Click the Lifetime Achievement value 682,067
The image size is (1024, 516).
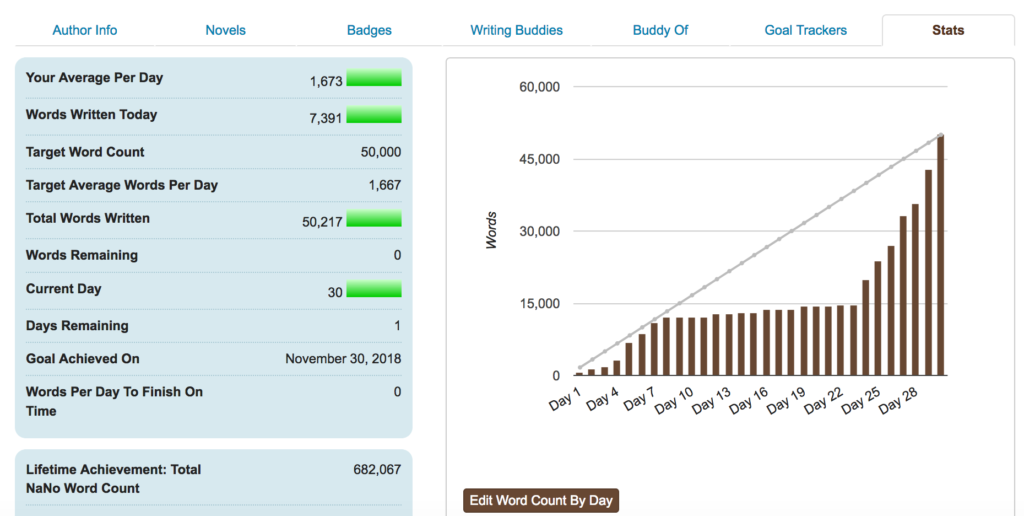(x=377, y=469)
